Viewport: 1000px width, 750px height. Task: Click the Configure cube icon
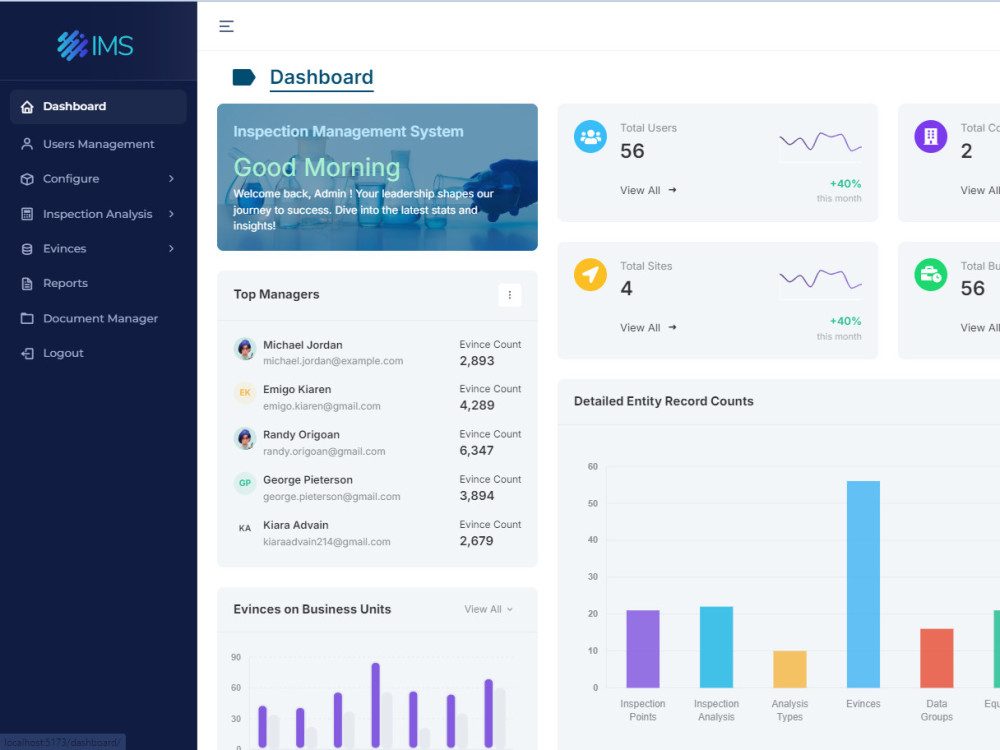(27, 179)
